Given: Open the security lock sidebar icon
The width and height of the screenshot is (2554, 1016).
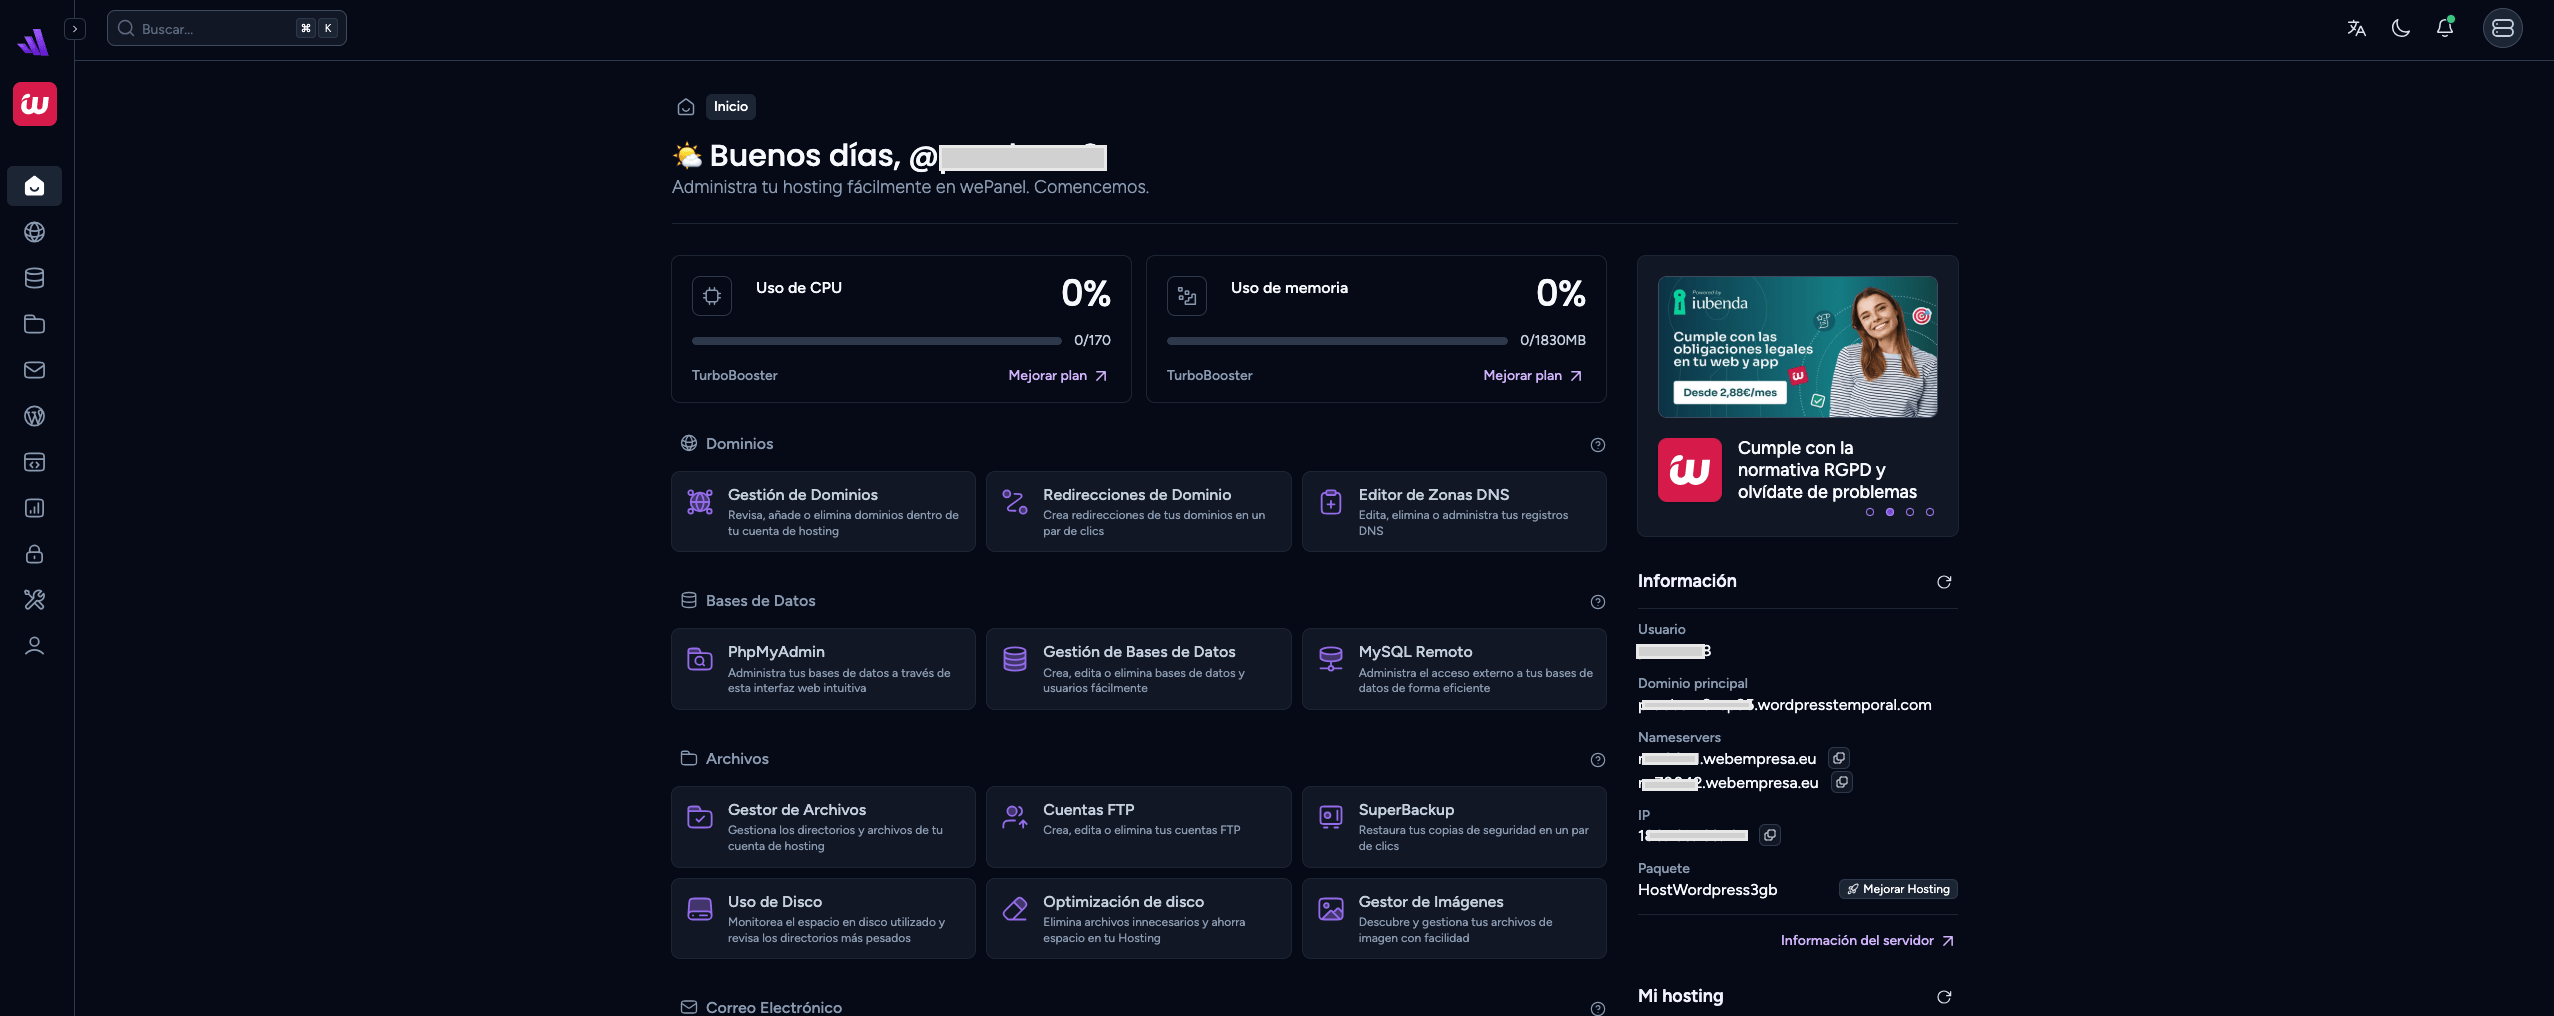Looking at the screenshot, I should 34,554.
